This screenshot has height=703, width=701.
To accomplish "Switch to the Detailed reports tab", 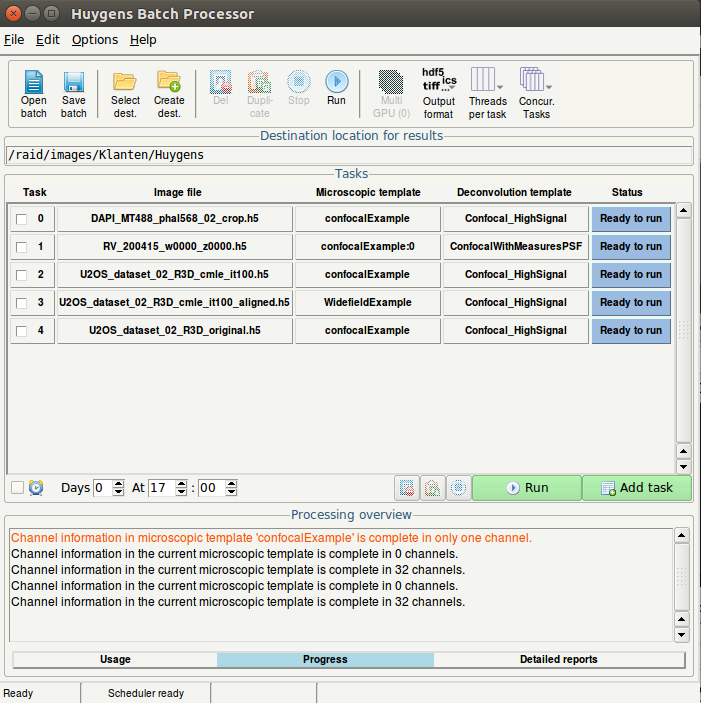I will [558, 660].
